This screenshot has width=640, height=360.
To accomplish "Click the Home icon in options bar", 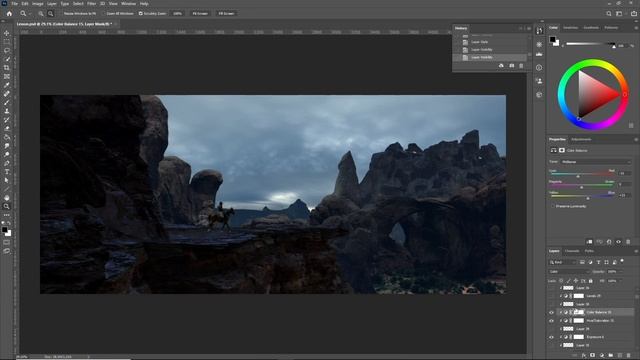I will pos(9,13).
